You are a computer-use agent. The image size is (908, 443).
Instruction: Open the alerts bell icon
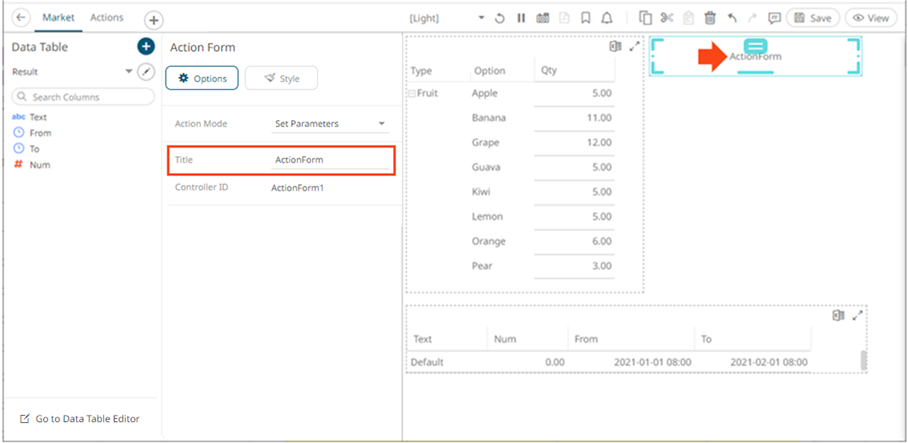click(x=607, y=18)
